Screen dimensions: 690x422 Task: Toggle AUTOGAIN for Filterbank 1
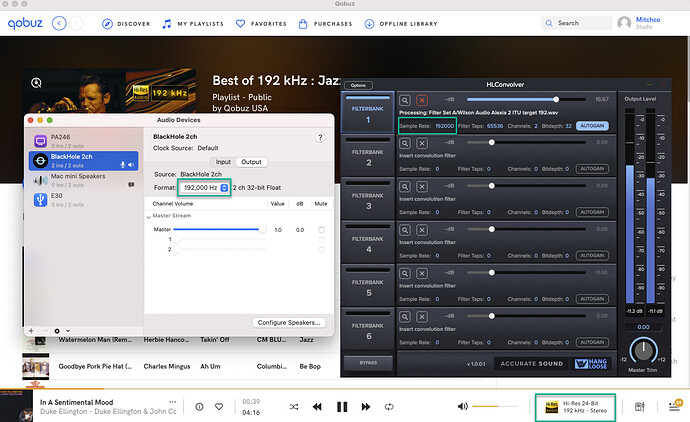click(x=592, y=126)
